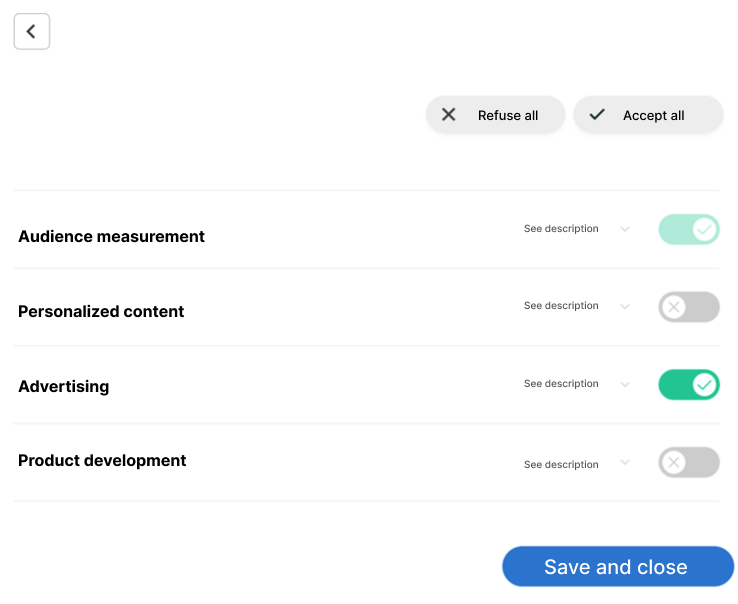
Task: Expand the Audience measurement description chevron
Action: coord(625,229)
